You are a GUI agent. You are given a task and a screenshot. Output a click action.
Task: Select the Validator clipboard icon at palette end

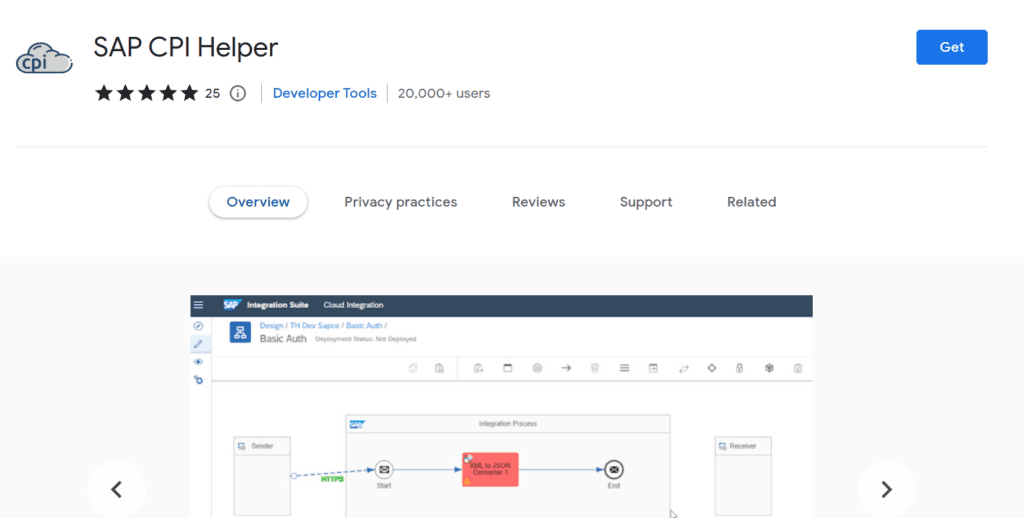pyautogui.click(x=798, y=368)
